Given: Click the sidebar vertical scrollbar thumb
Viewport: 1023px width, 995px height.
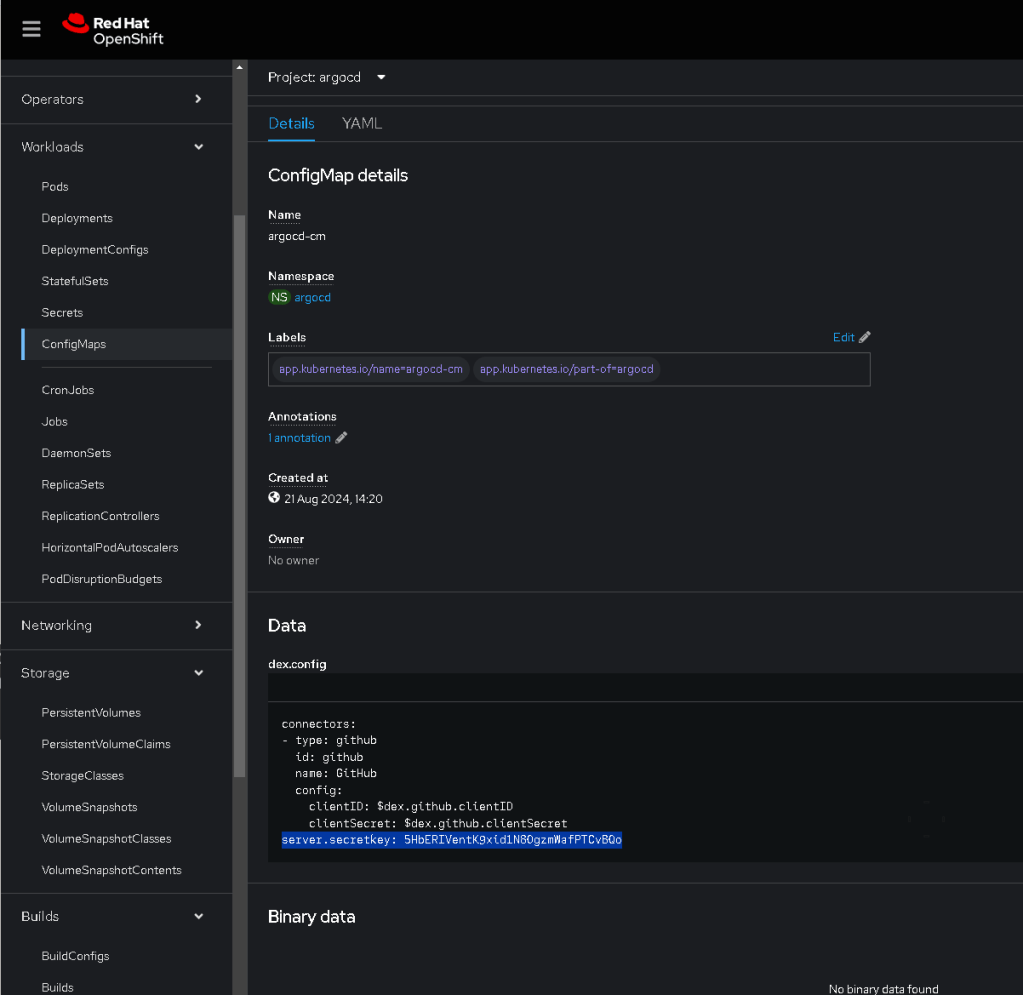Looking at the screenshot, I should click(239, 496).
